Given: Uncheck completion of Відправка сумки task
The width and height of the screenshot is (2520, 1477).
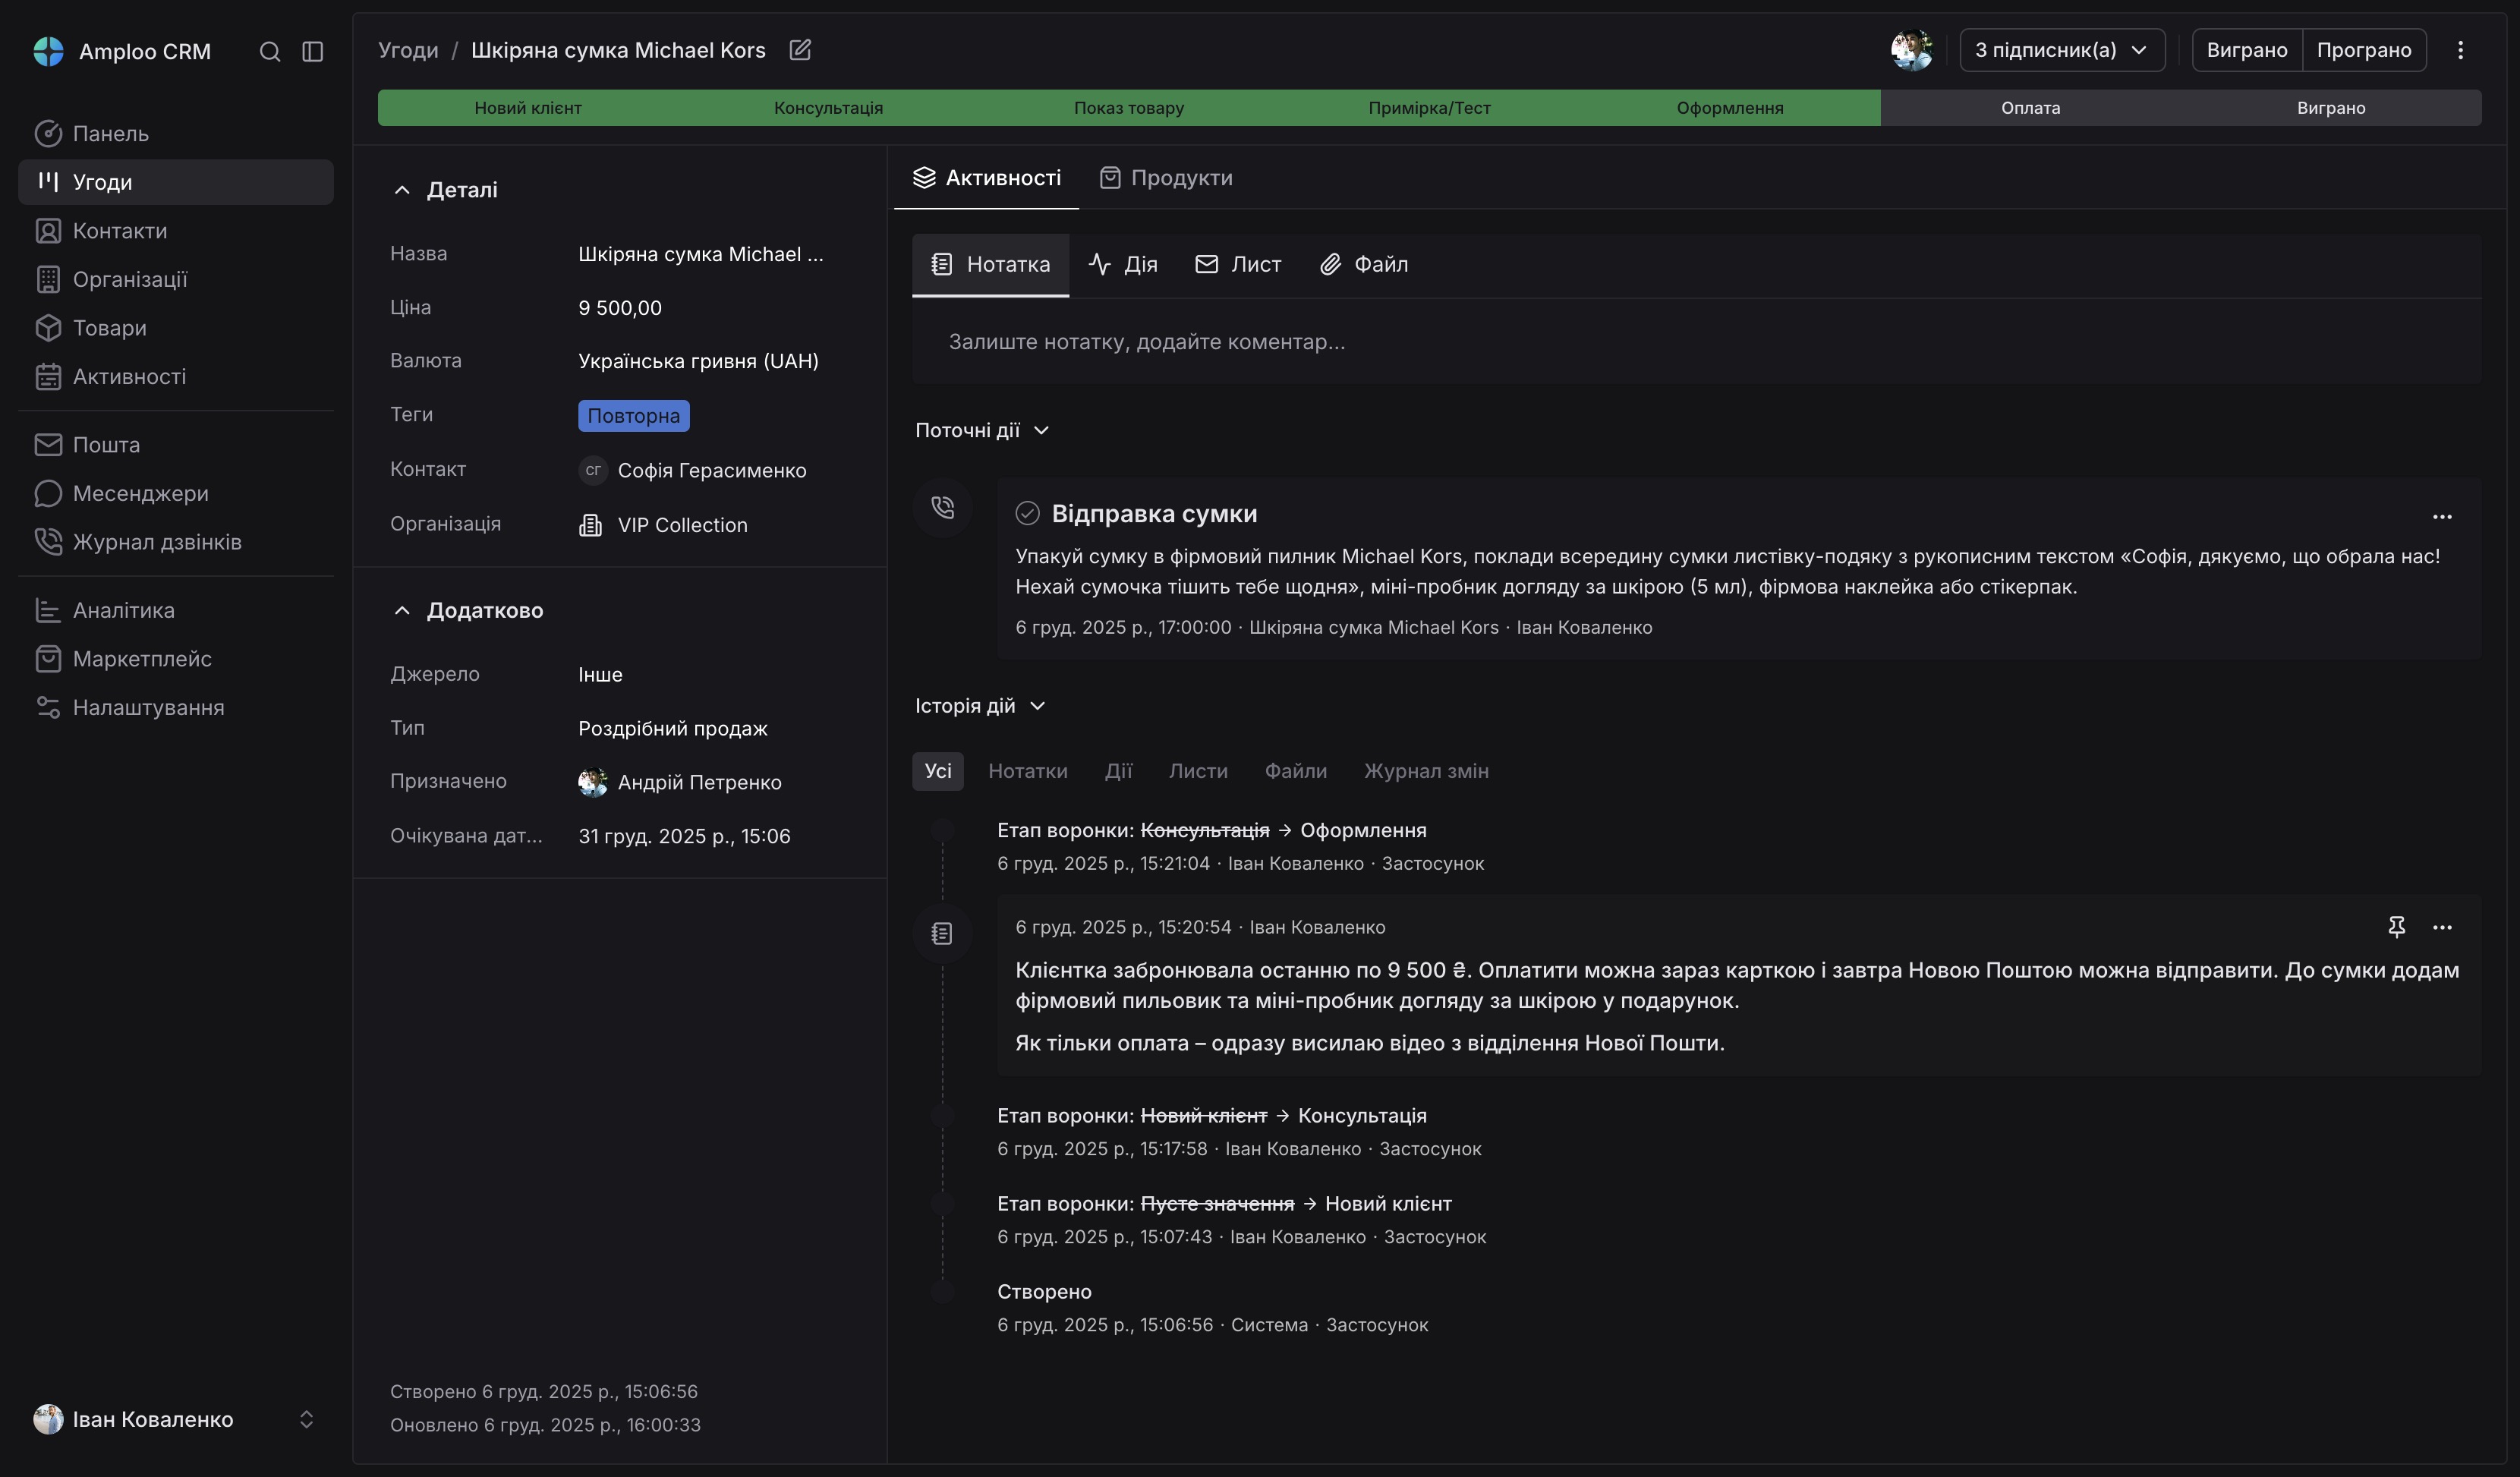Looking at the screenshot, I should [1028, 512].
